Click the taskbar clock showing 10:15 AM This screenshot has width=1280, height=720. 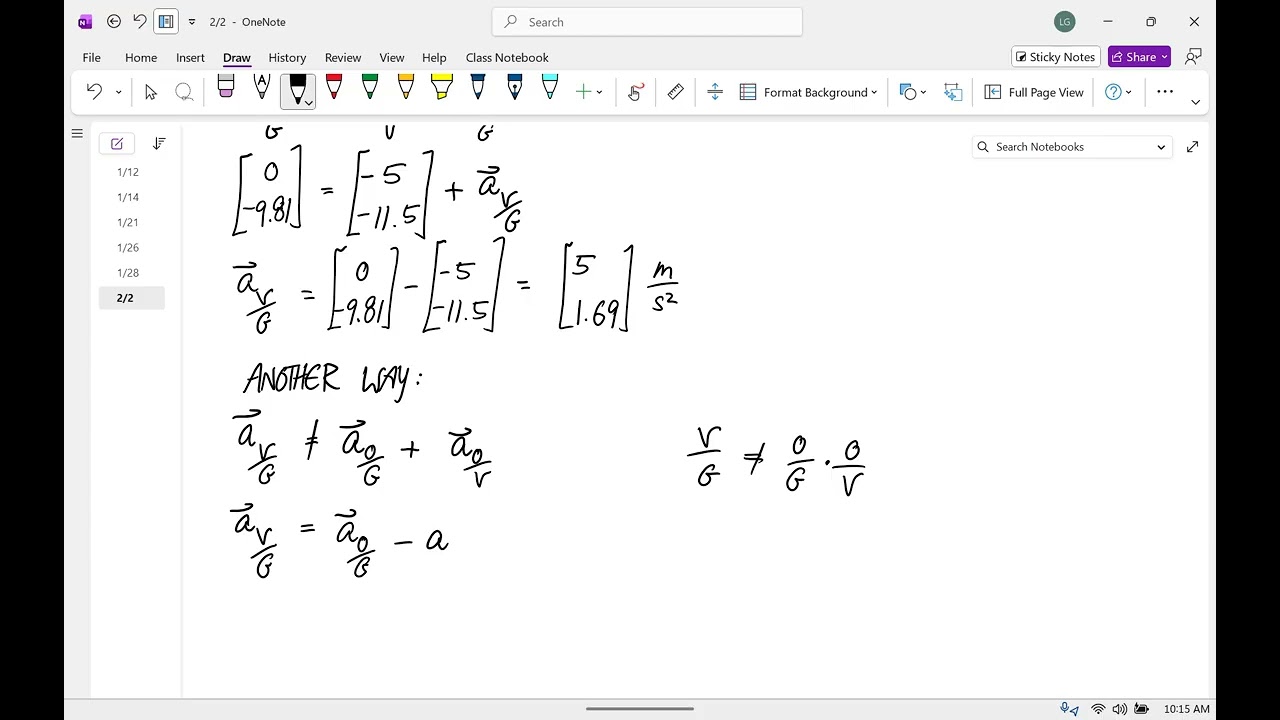(1186, 709)
